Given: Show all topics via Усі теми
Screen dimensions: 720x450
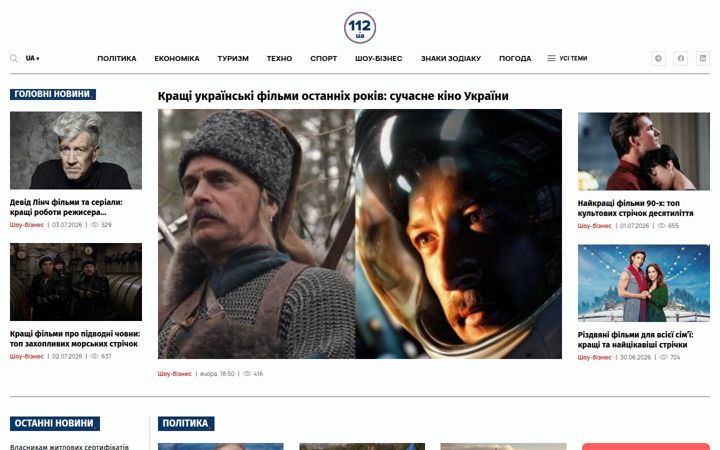Looking at the screenshot, I should click(573, 58).
